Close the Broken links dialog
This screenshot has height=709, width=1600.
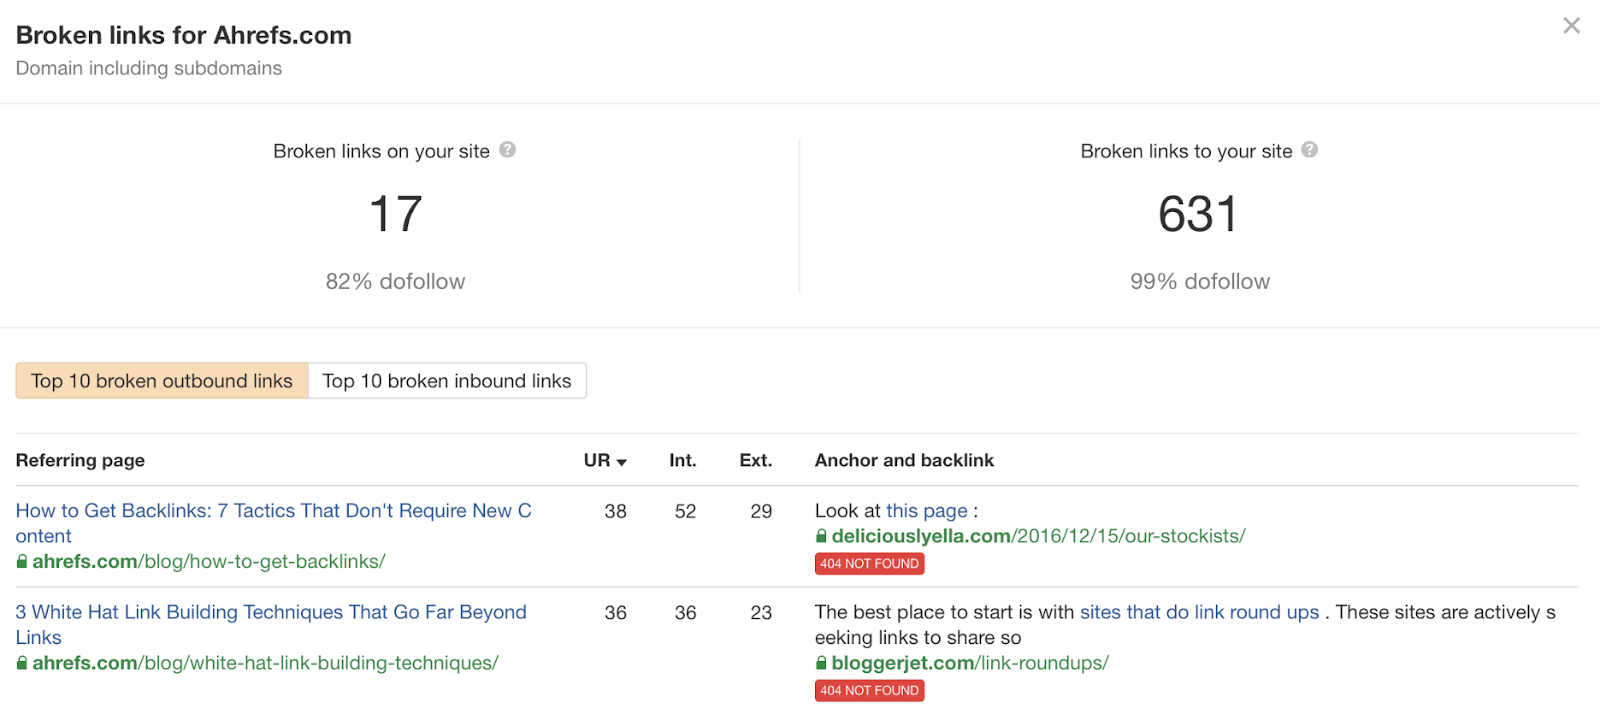[1571, 26]
